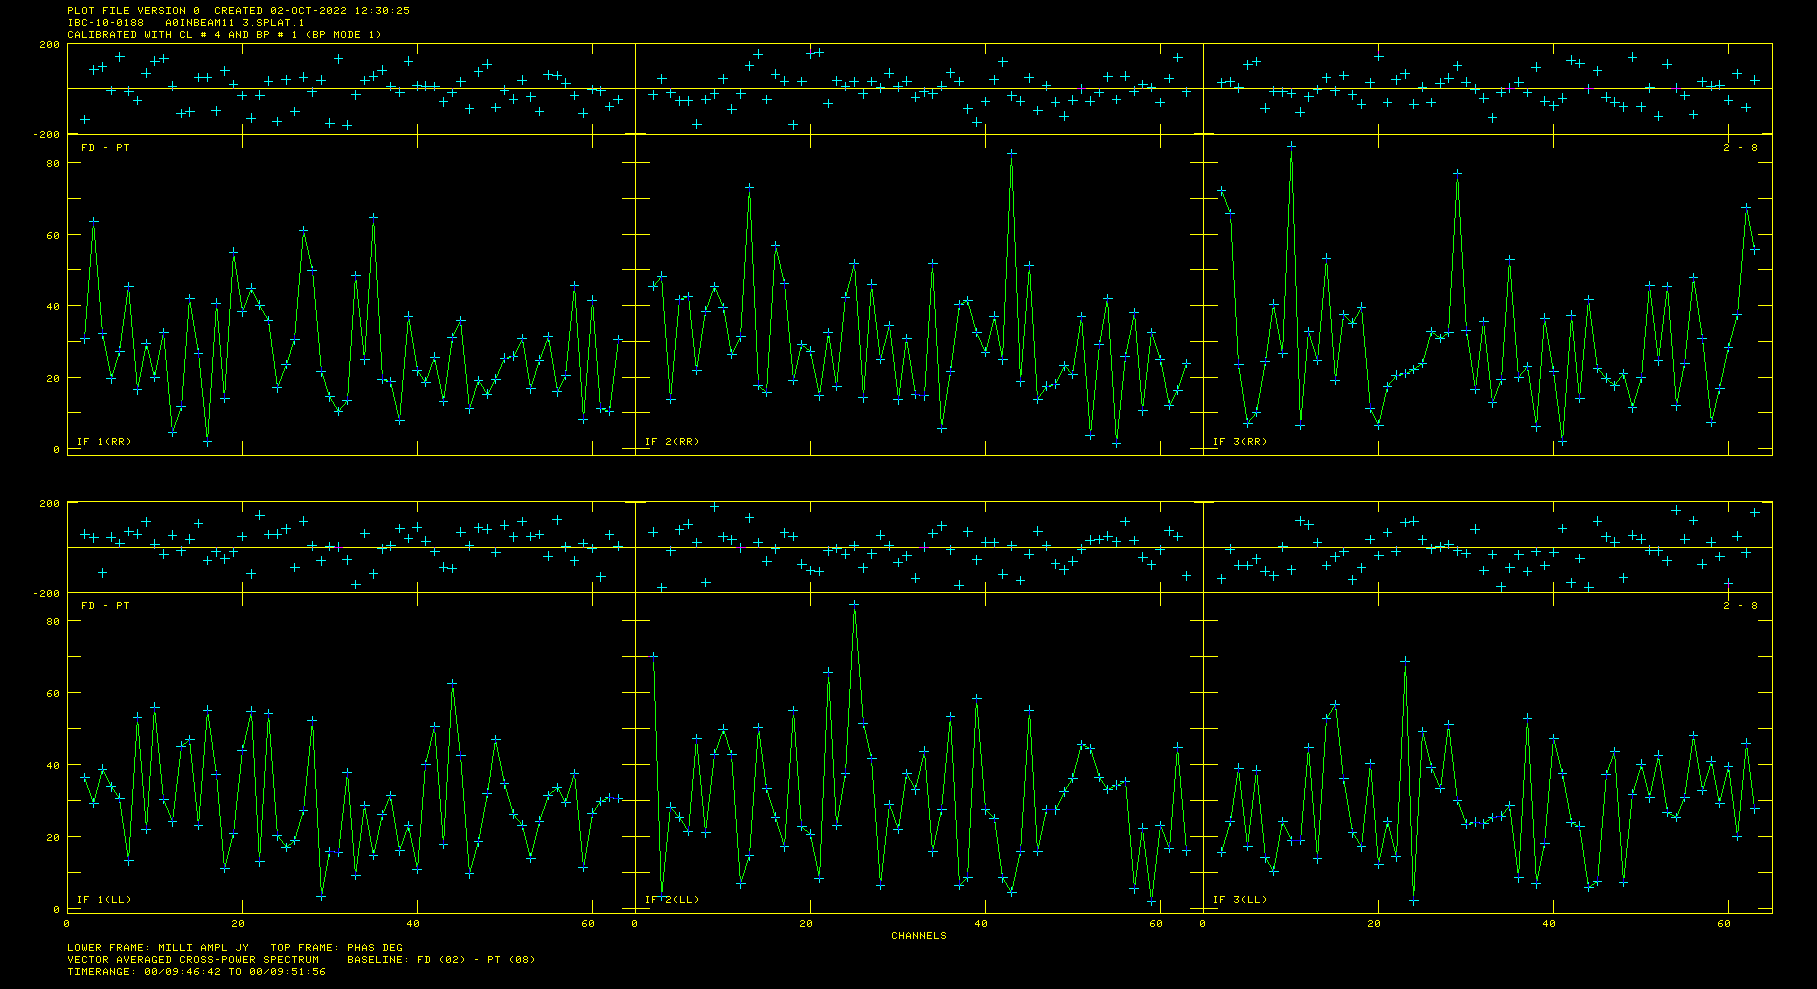The image size is (1817, 989).
Task: Click the IF 3(RR) panel label
Action: (1240, 442)
